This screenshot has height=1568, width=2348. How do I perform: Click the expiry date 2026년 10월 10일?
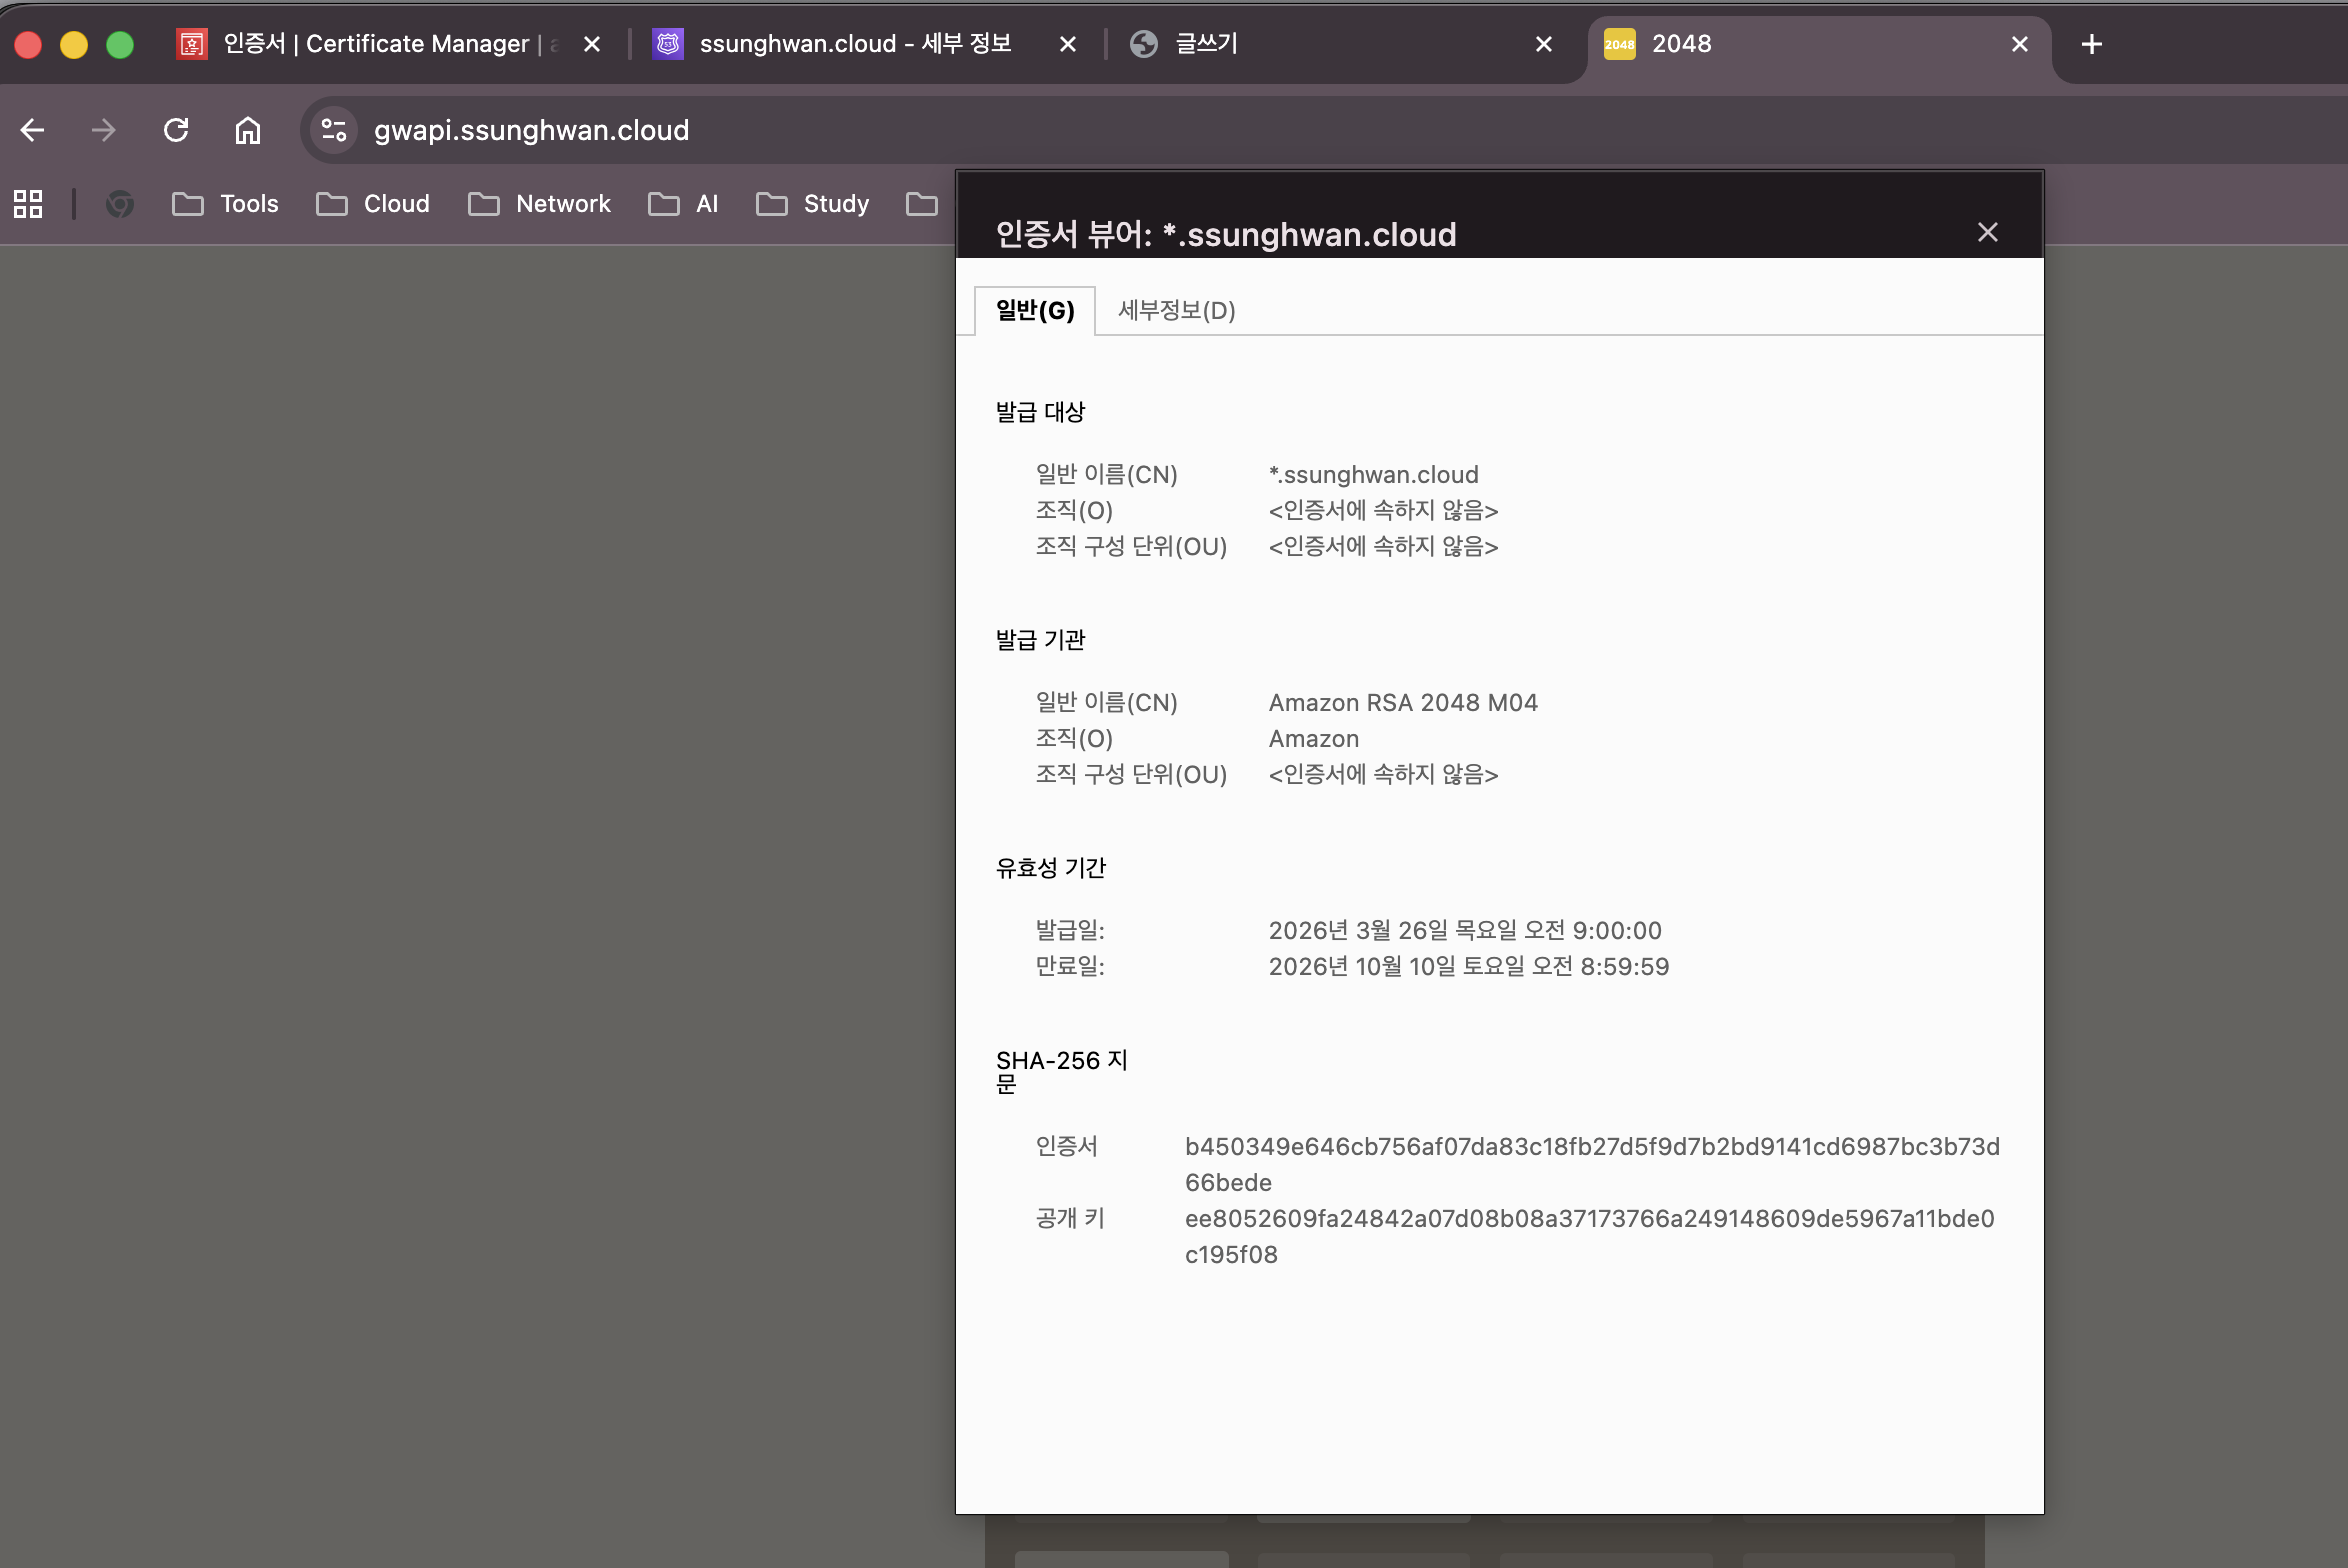(x=1469, y=967)
